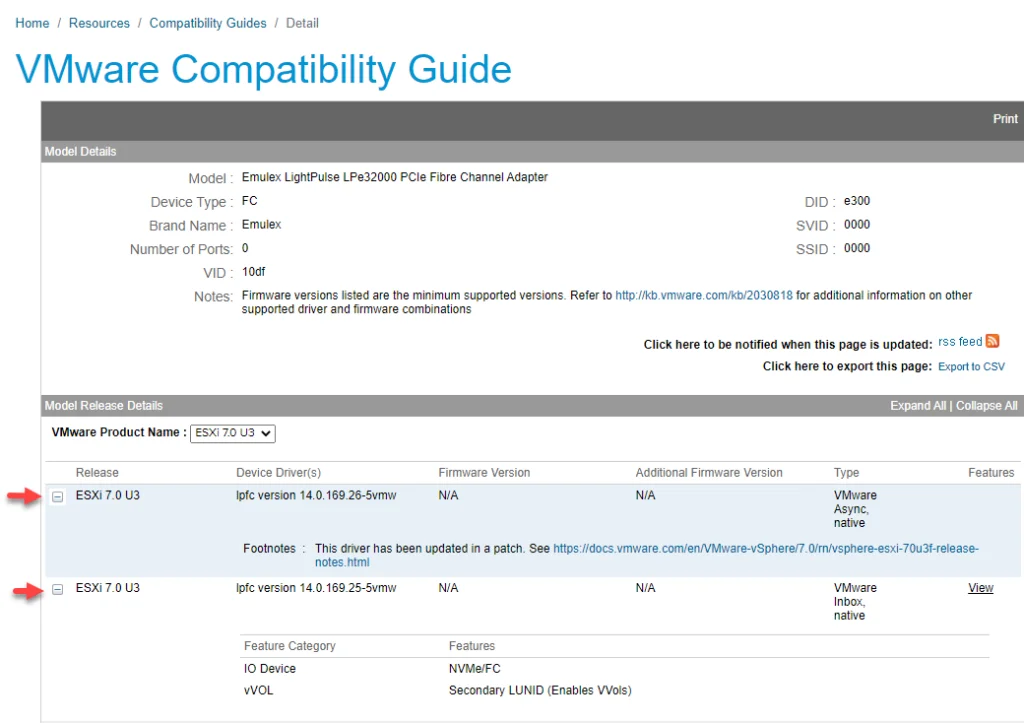Click the VMware Compatibility Guide heading
The width and height of the screenshot is (1024, 723).
pos(263,69)
